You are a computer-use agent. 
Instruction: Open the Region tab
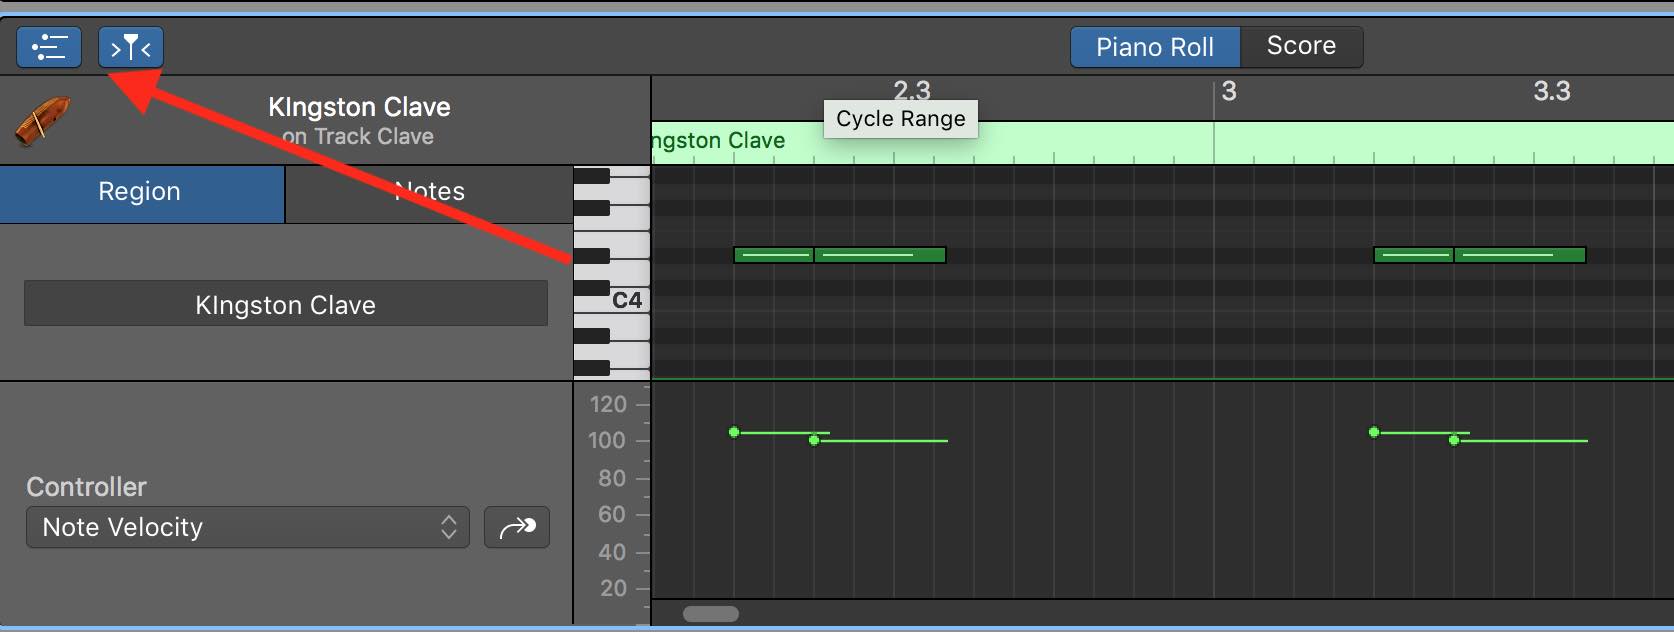tap(141, 192)
